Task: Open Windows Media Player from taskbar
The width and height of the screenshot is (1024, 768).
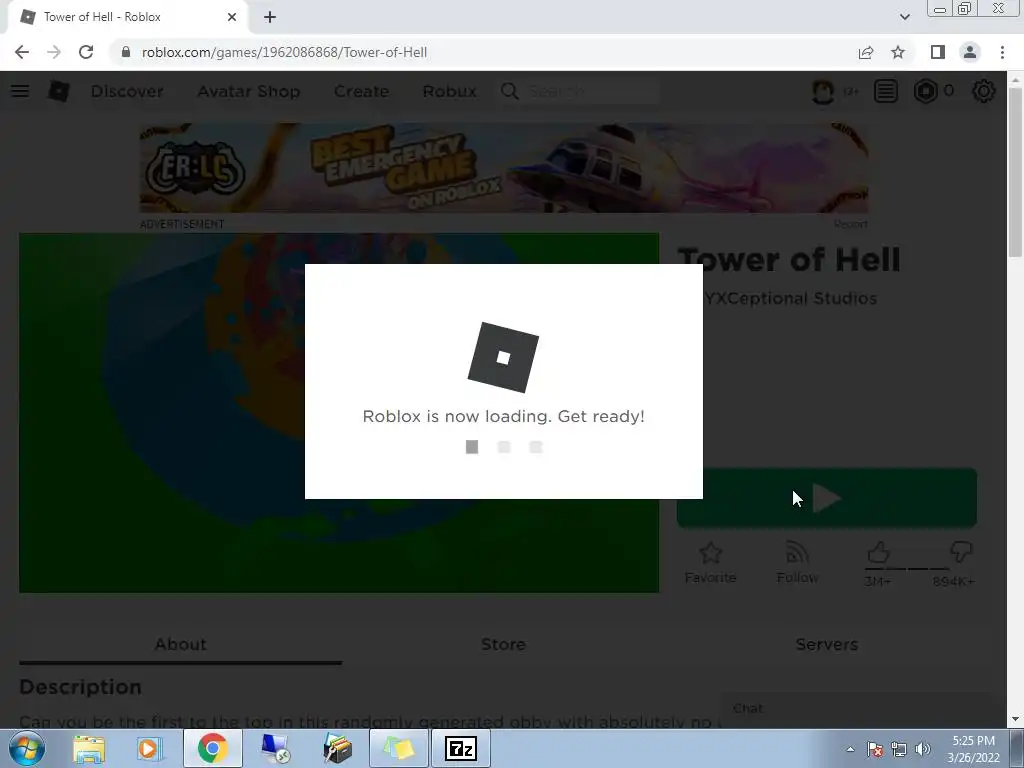Action: click(x=149, y=748)
